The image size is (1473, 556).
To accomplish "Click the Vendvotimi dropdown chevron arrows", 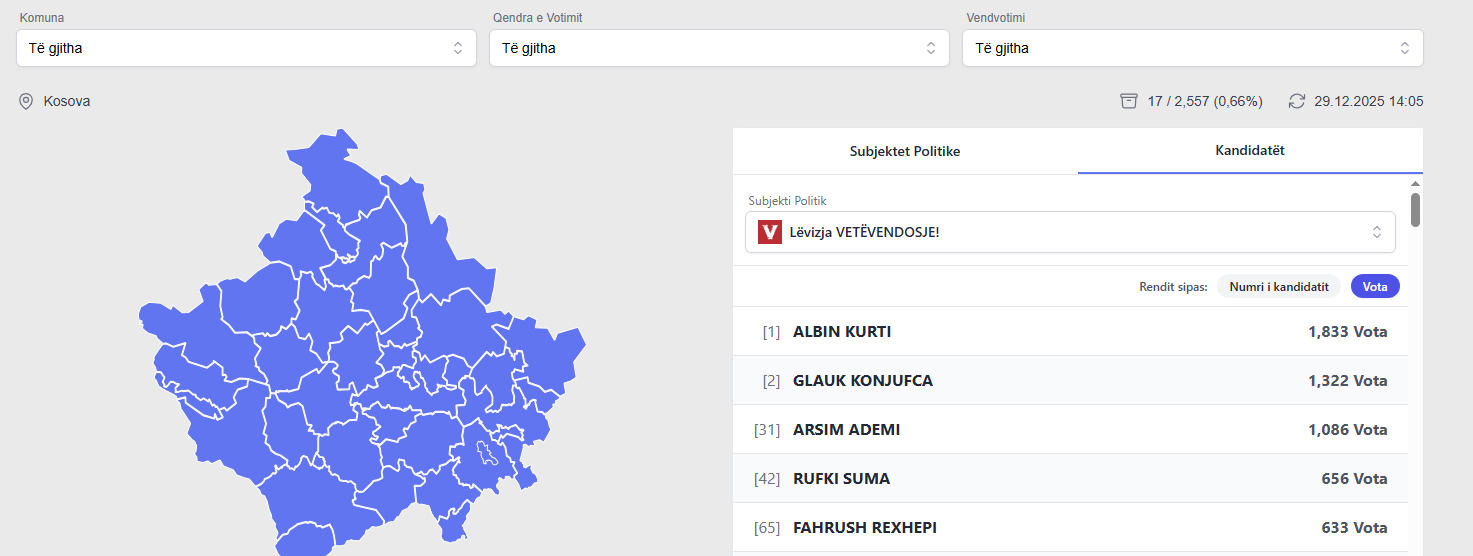I will pyautogui.click(x=1404, y=48).
